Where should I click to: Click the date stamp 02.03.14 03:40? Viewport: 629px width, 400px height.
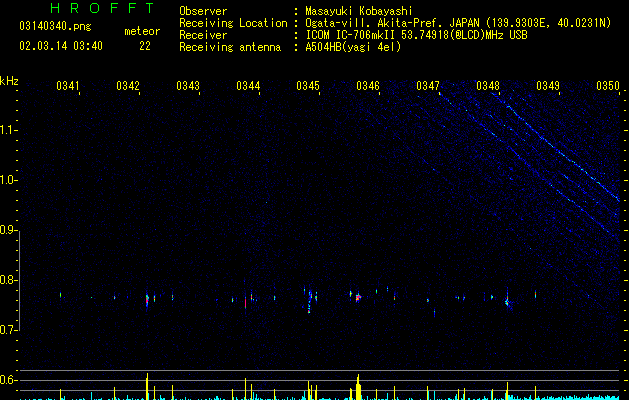61,46
